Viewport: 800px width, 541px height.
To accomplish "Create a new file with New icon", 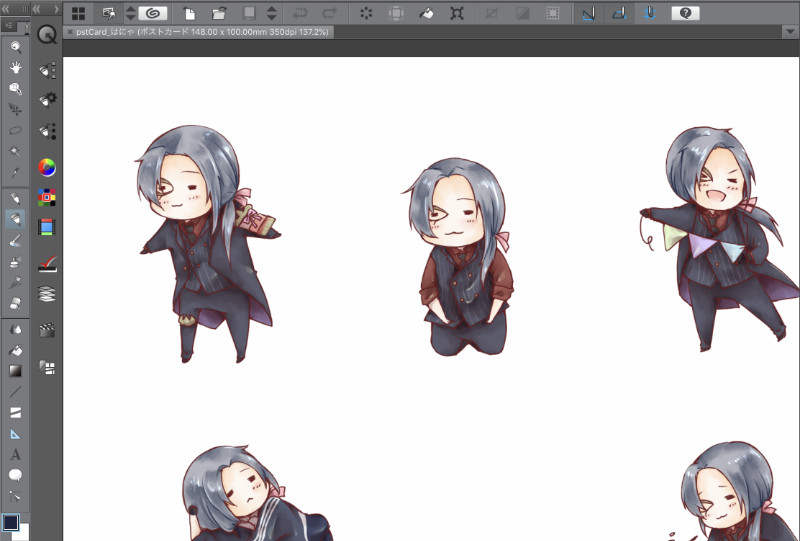I will (x=190, y=13).
